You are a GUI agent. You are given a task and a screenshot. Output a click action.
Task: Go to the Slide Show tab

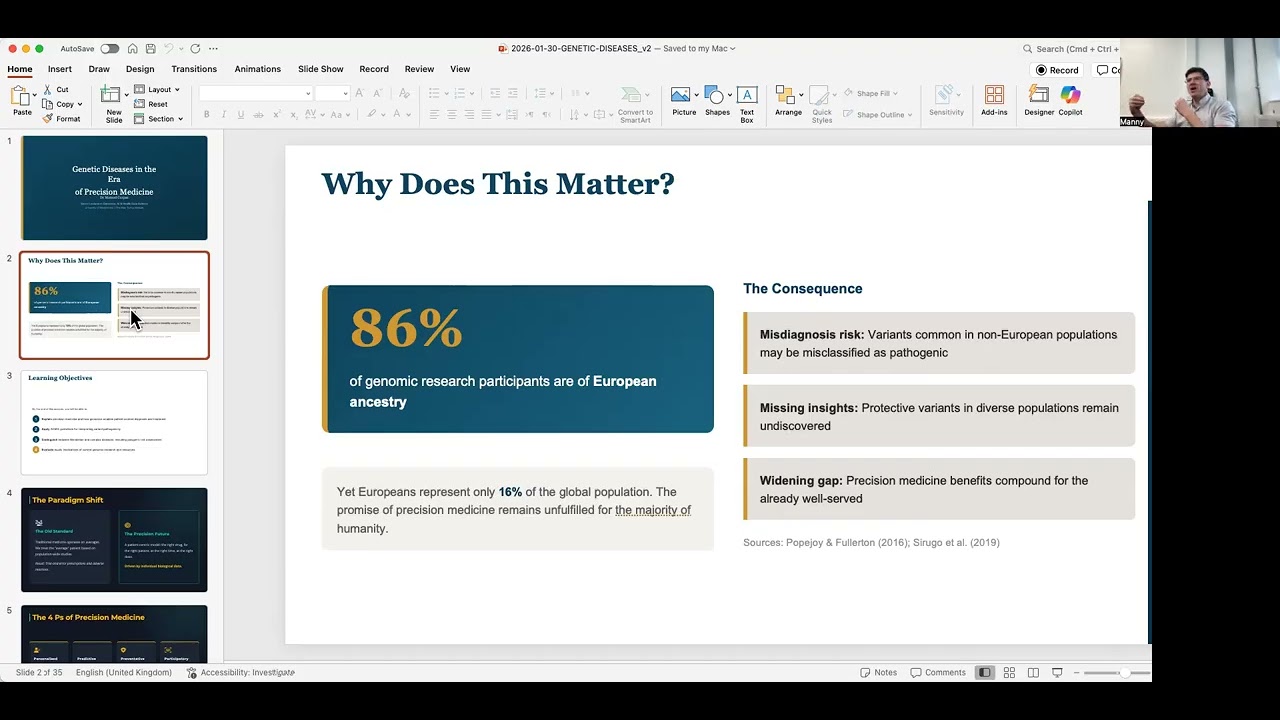coord(321,69)
